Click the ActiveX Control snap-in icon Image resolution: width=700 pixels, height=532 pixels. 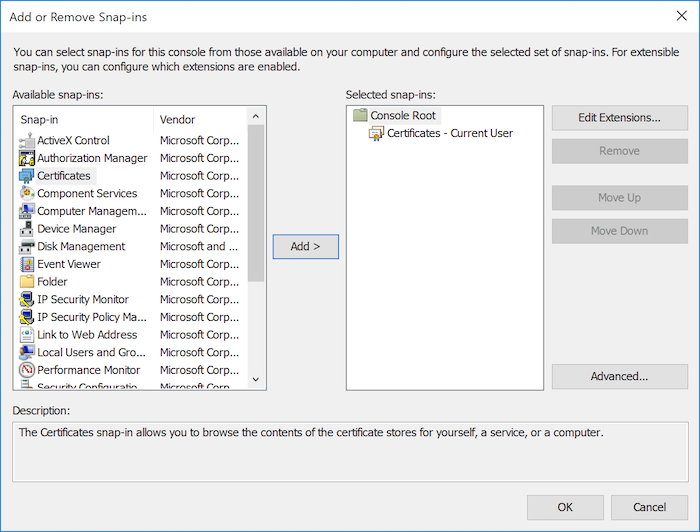pos(27,141)
